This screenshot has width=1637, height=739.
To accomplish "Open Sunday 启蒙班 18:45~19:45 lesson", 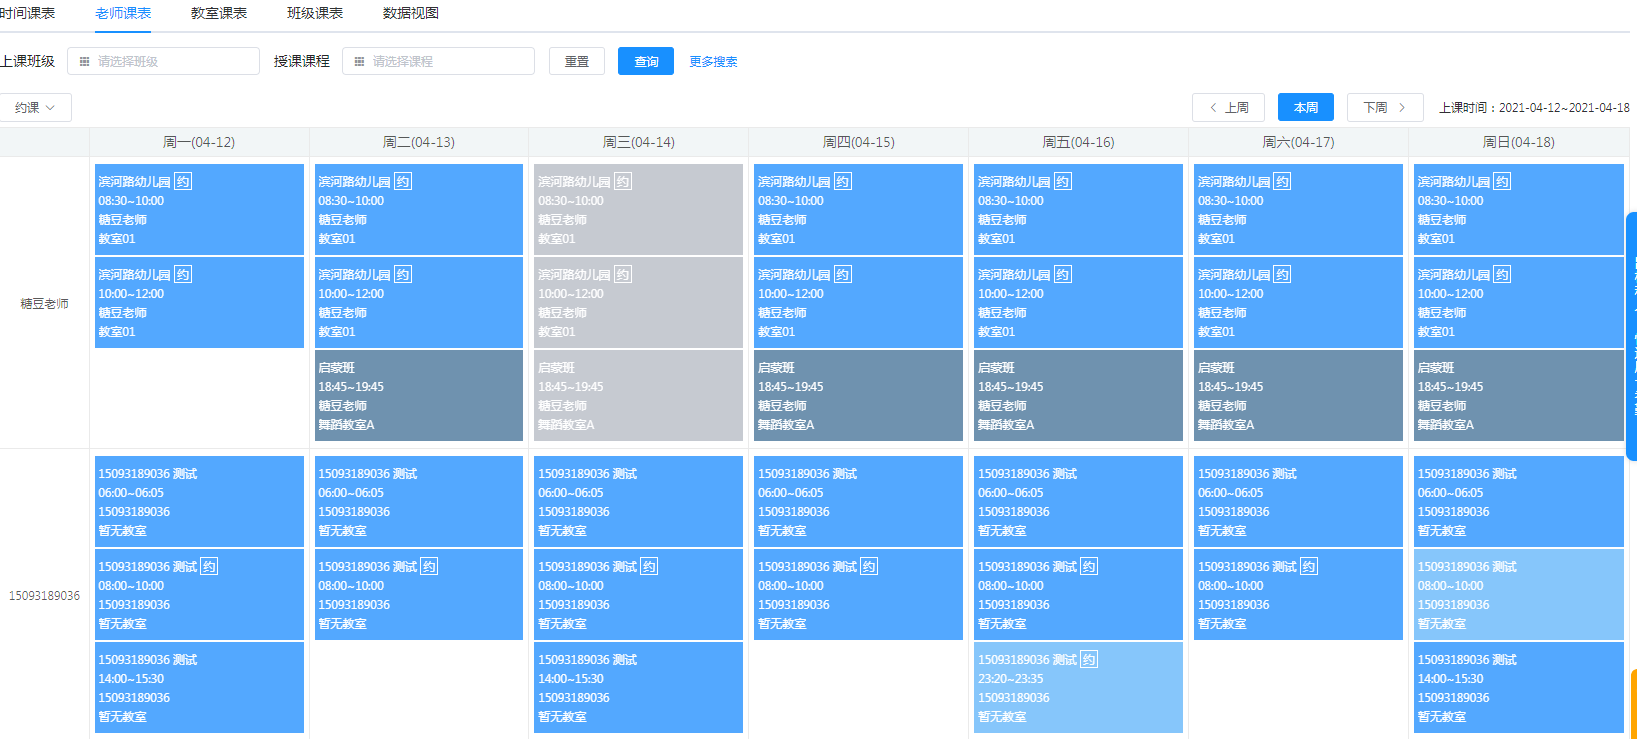I will click(1519, 395).
